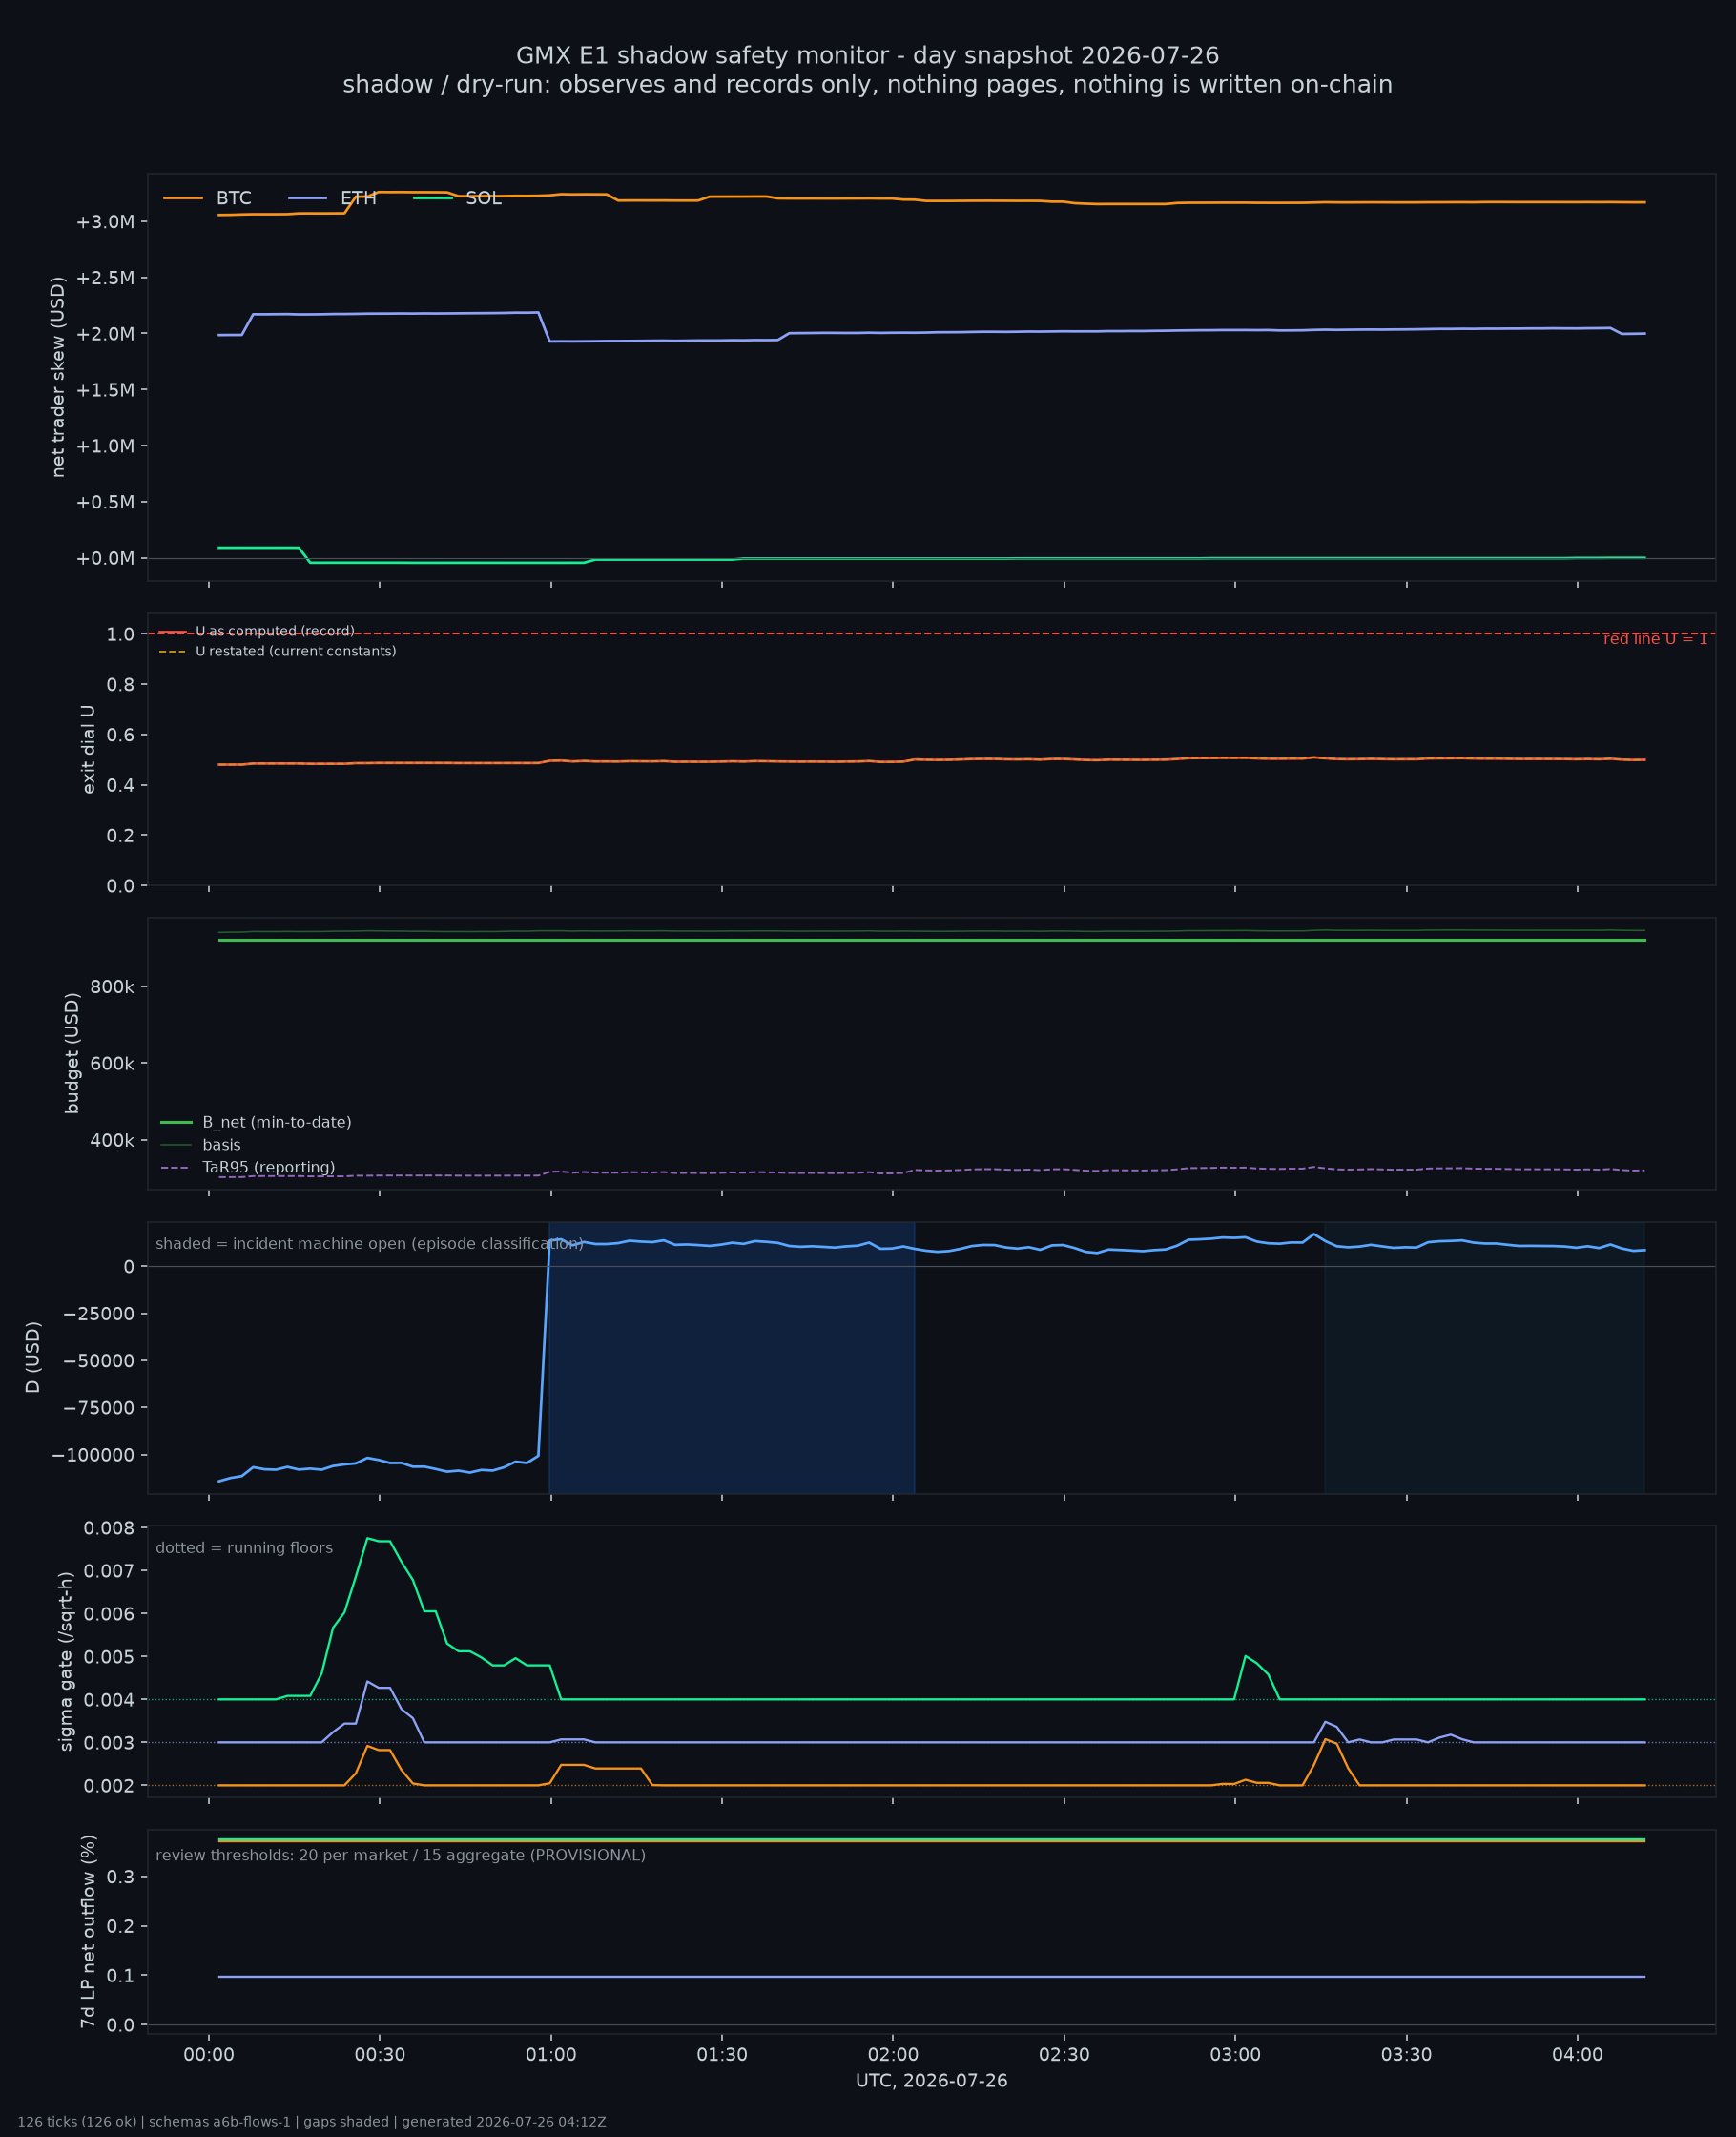Click the first shaded incident region in D panel
Image resolution: width=1736 pixels, height=2137 pixels.
click(x=732, y=1358)
